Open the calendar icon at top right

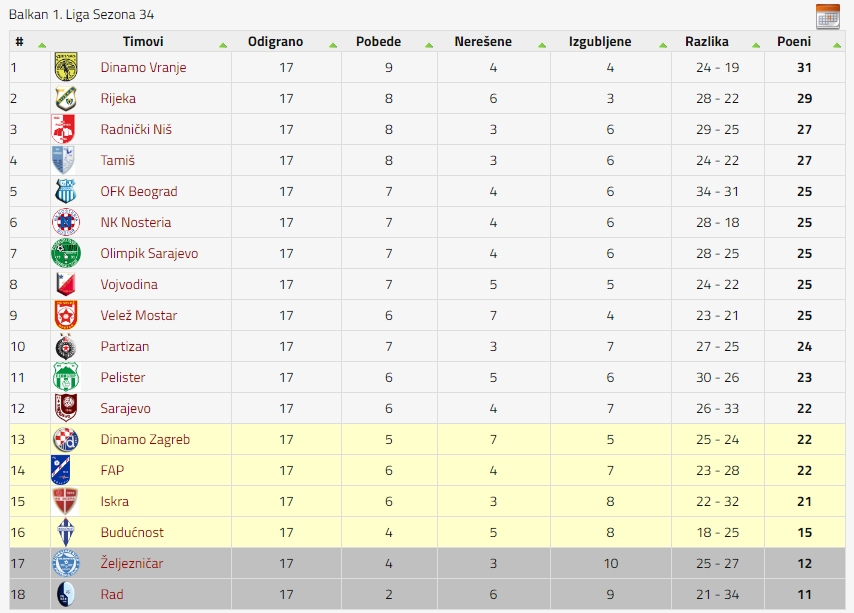[827, 16]
